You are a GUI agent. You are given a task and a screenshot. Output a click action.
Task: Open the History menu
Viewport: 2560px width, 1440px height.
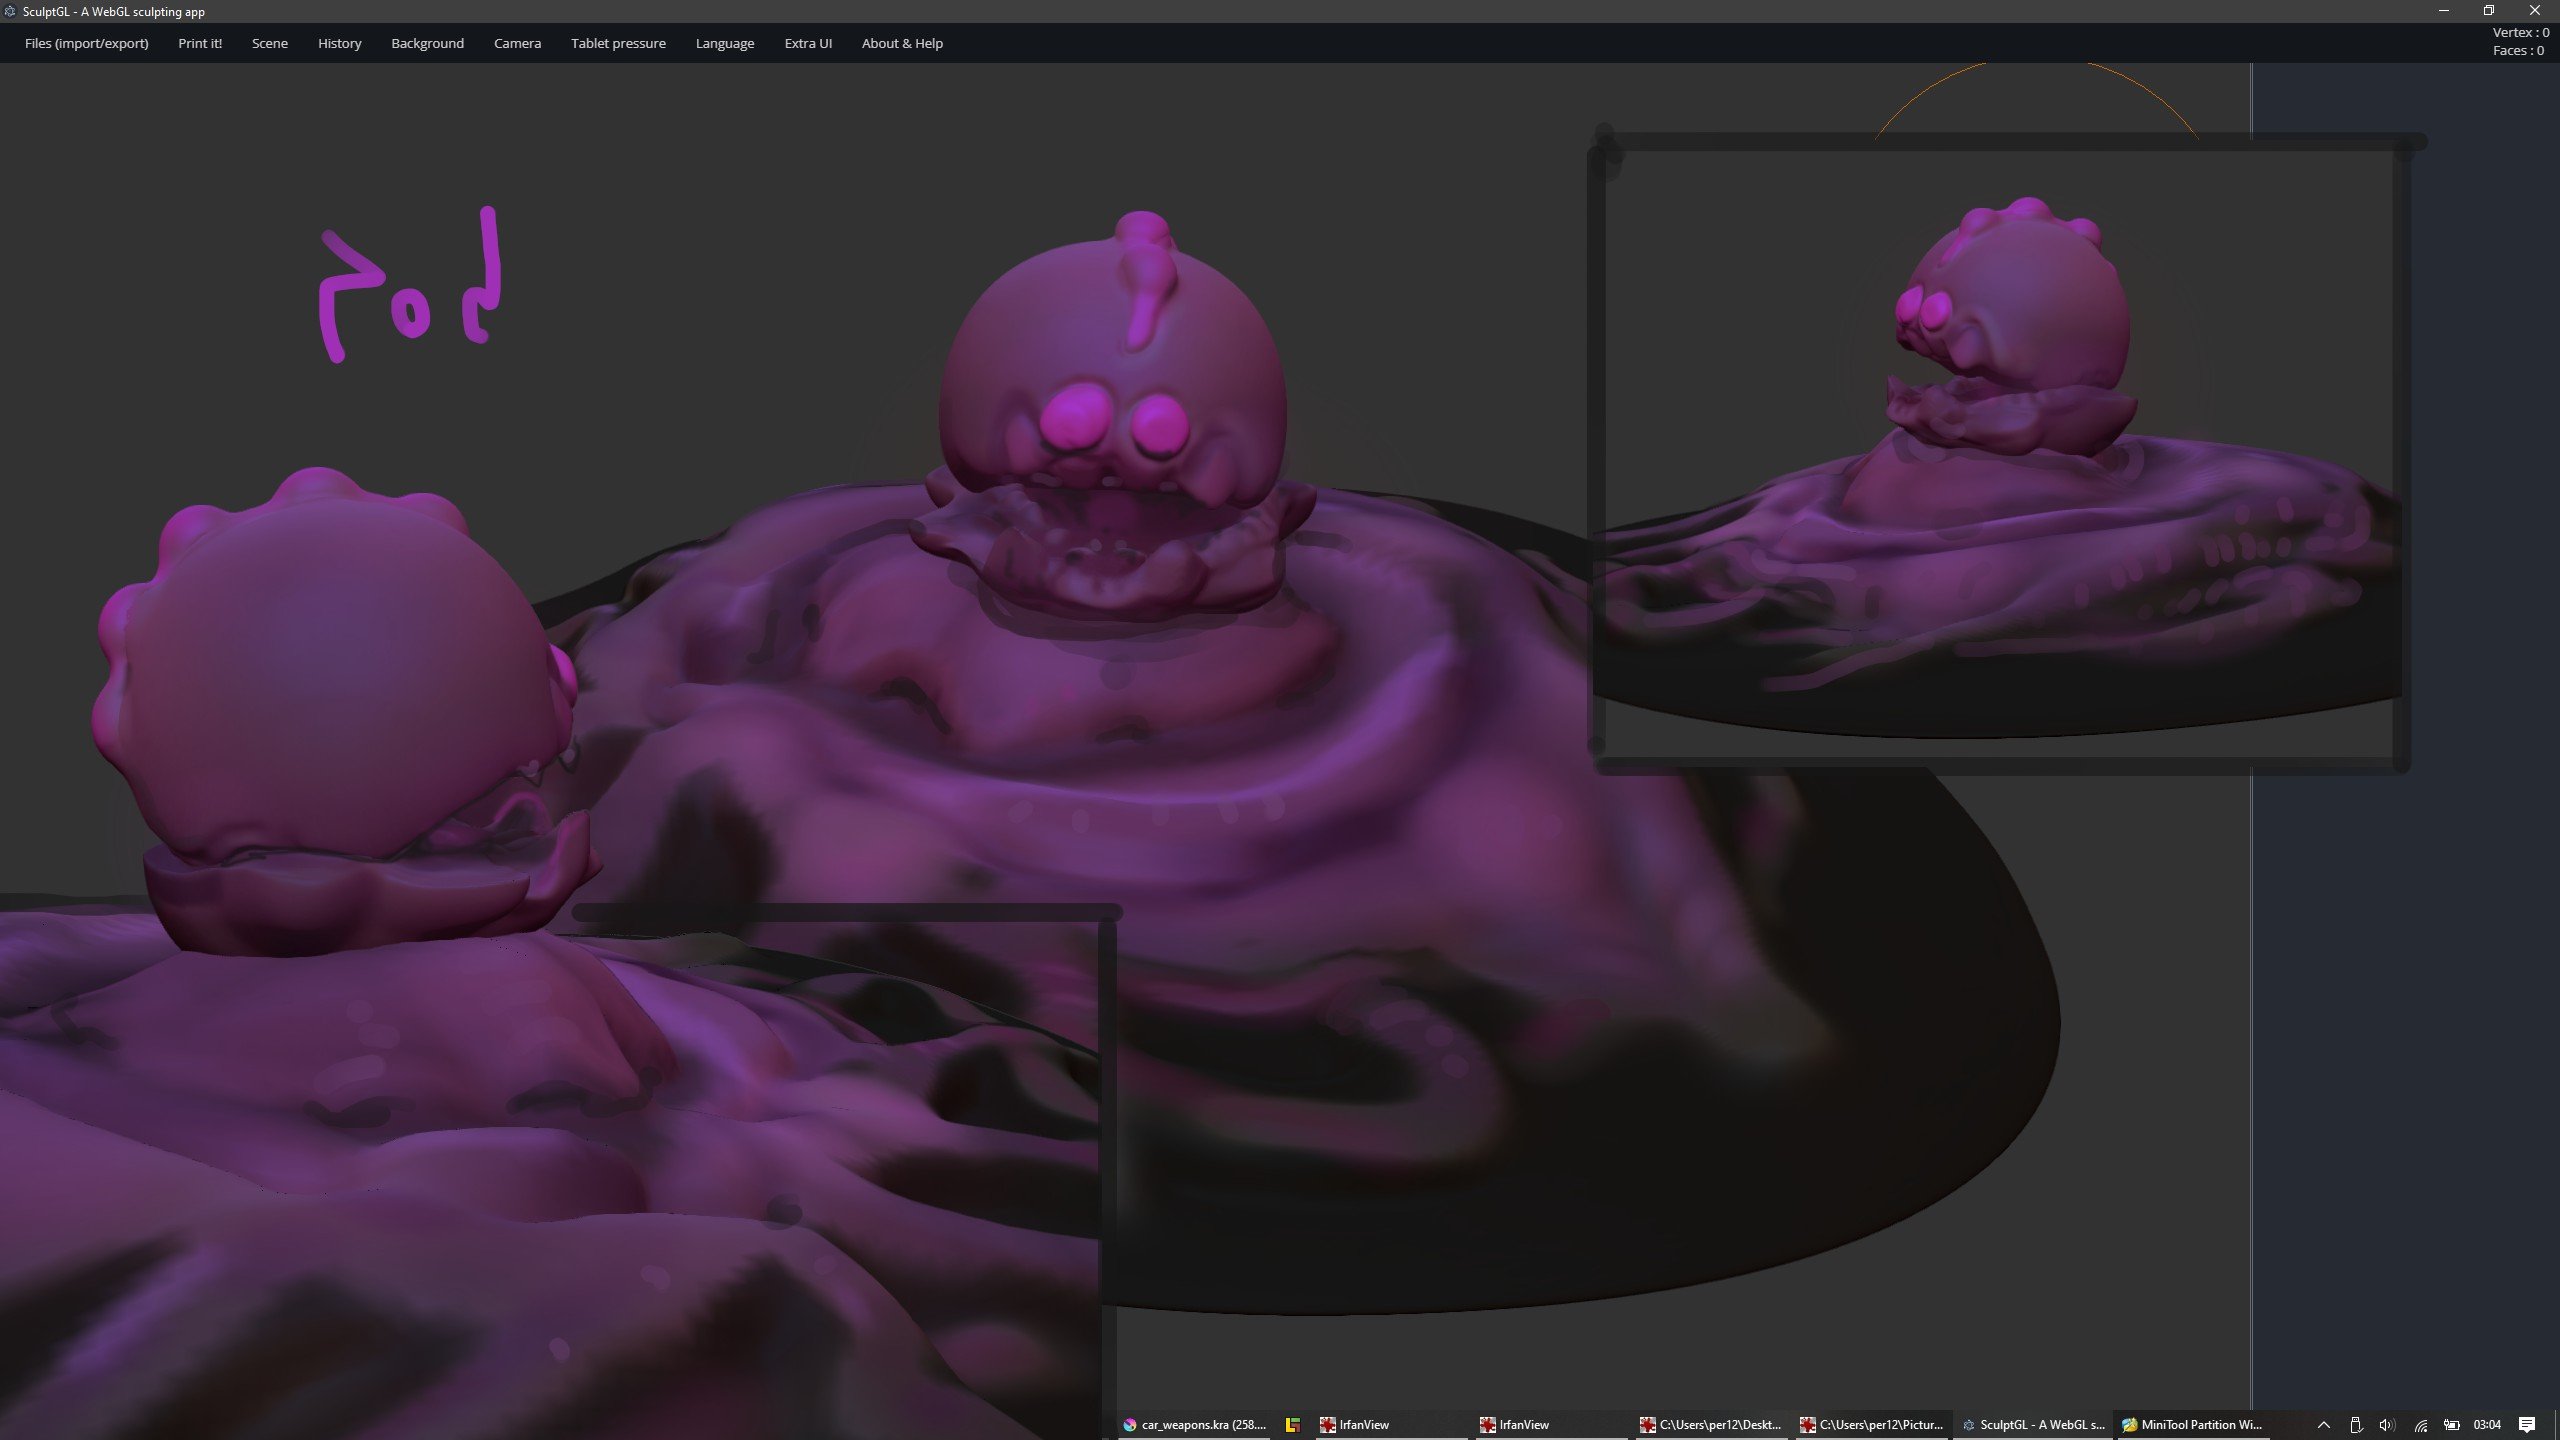(x=339, y=43)
